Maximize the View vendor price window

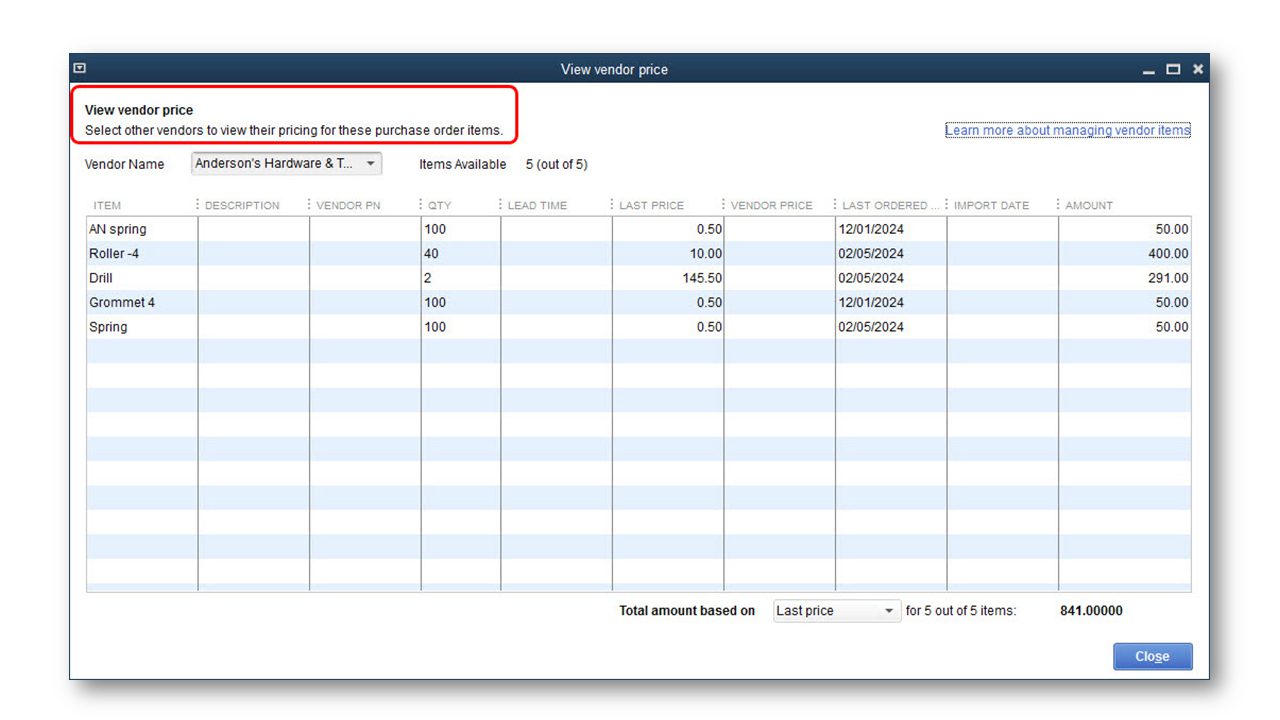pyautogui.click(x=1173, y=69)
